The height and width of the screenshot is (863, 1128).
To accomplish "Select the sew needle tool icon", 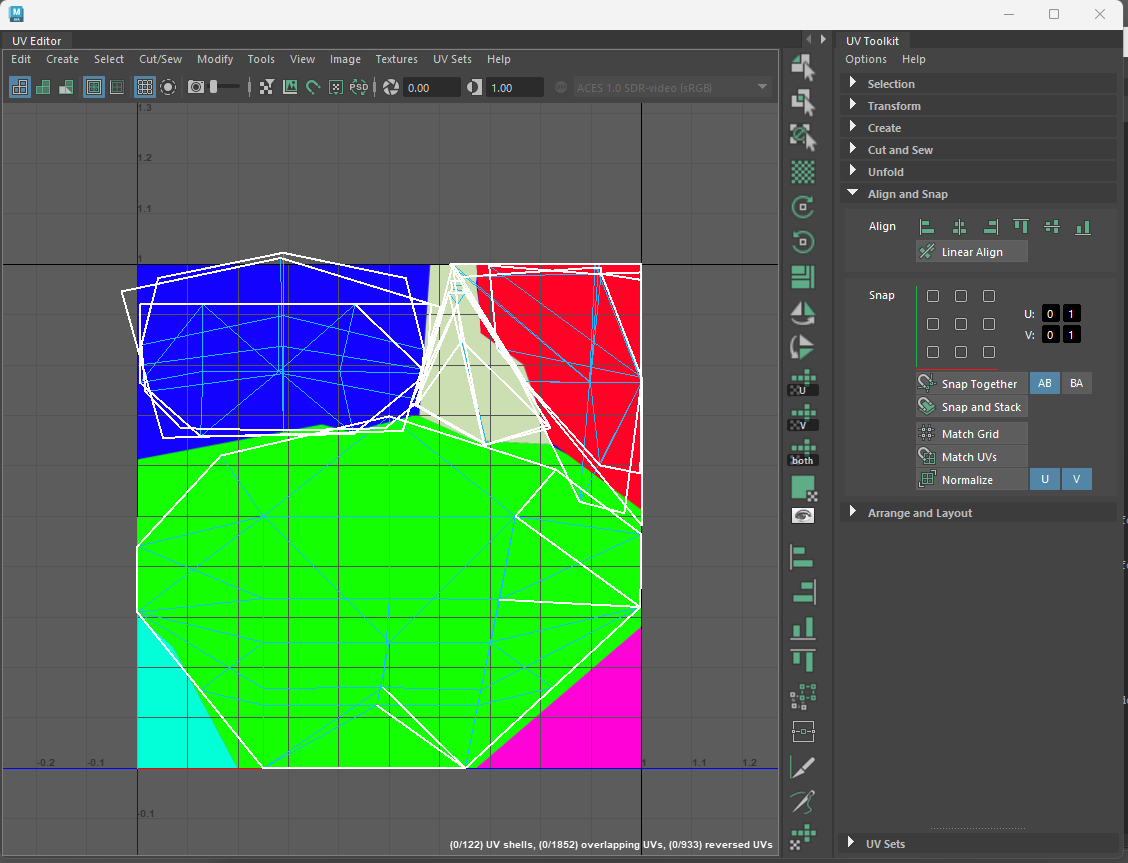I will (802, 801).
